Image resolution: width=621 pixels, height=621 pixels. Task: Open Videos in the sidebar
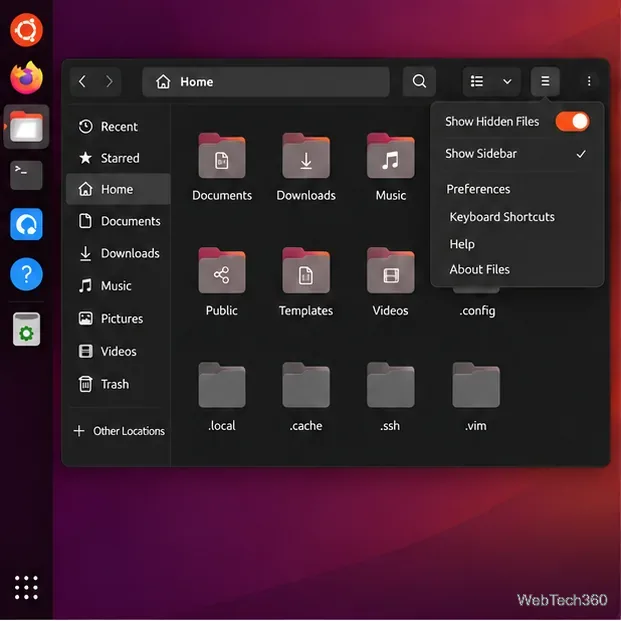[x=118, y=351]
